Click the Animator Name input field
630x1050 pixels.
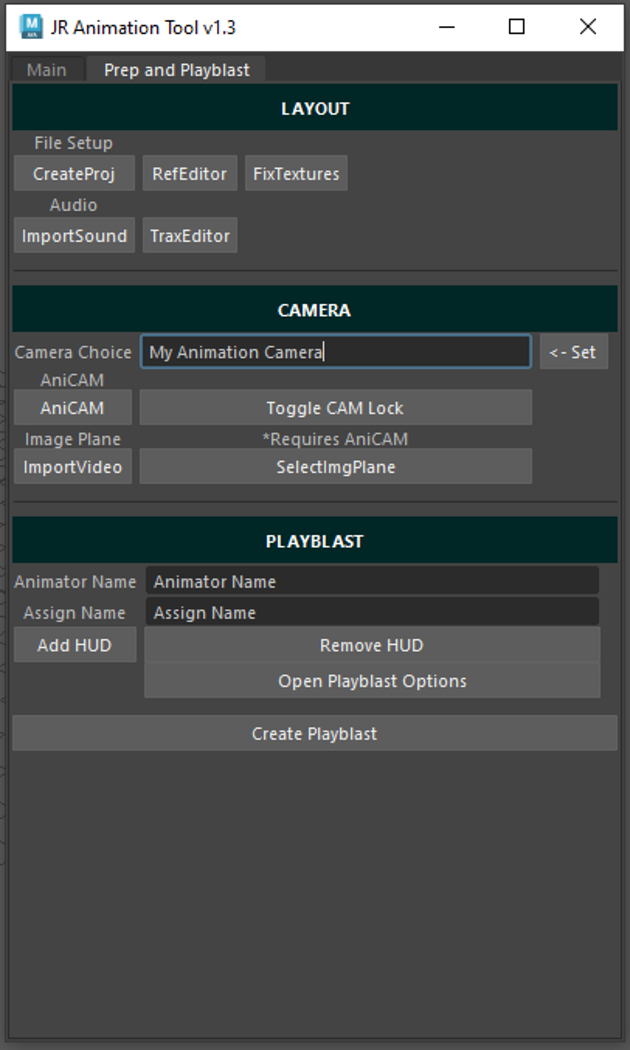(x=372, y=581)
